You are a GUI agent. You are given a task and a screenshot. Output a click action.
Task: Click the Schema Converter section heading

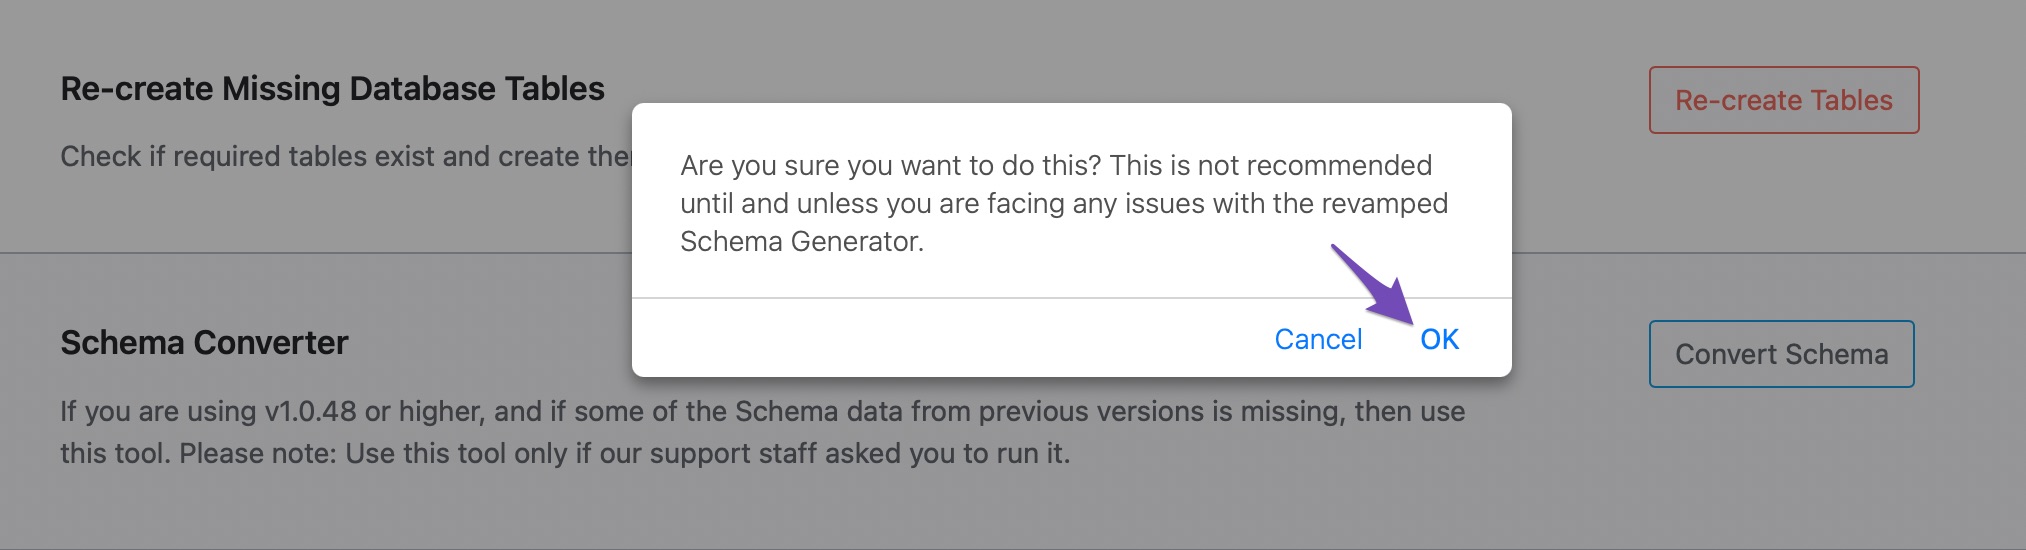204,343
